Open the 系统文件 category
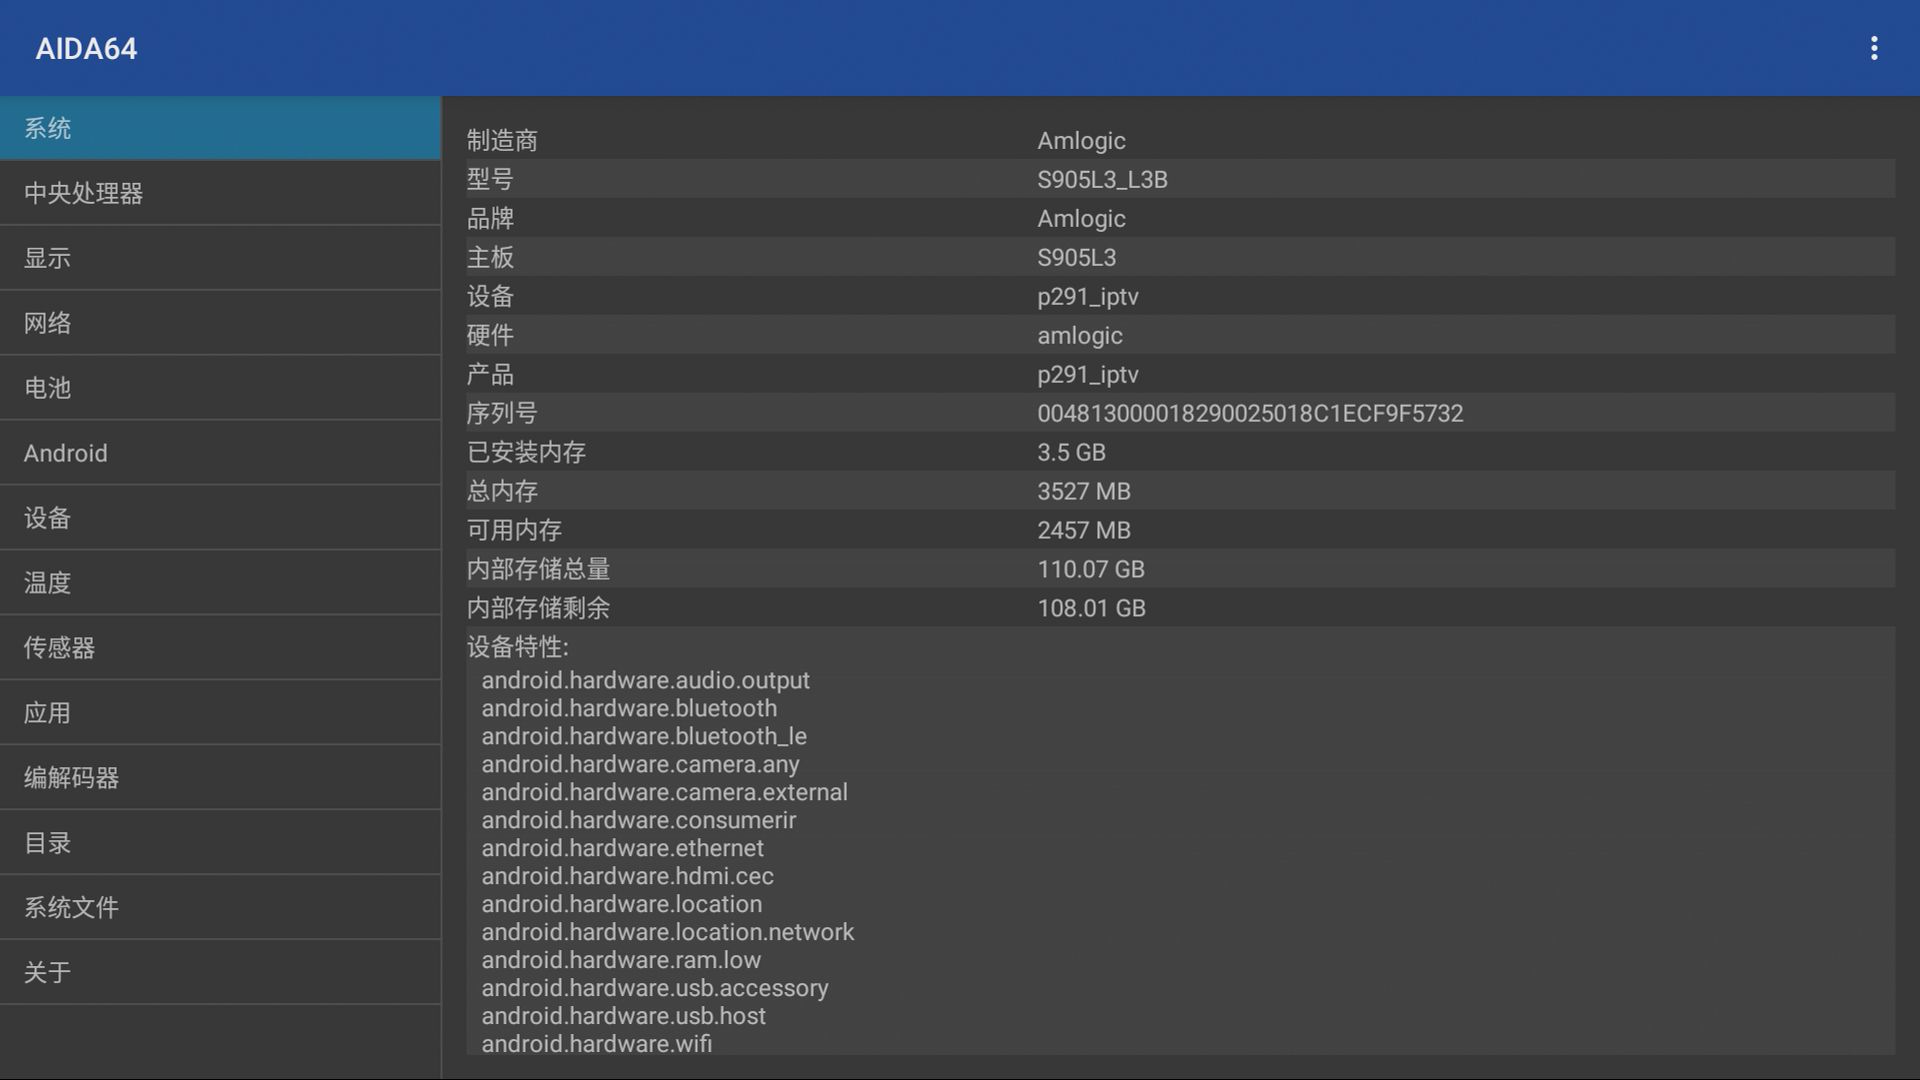Screen dimensions: 1920x1080 click(x=220, y=908)
